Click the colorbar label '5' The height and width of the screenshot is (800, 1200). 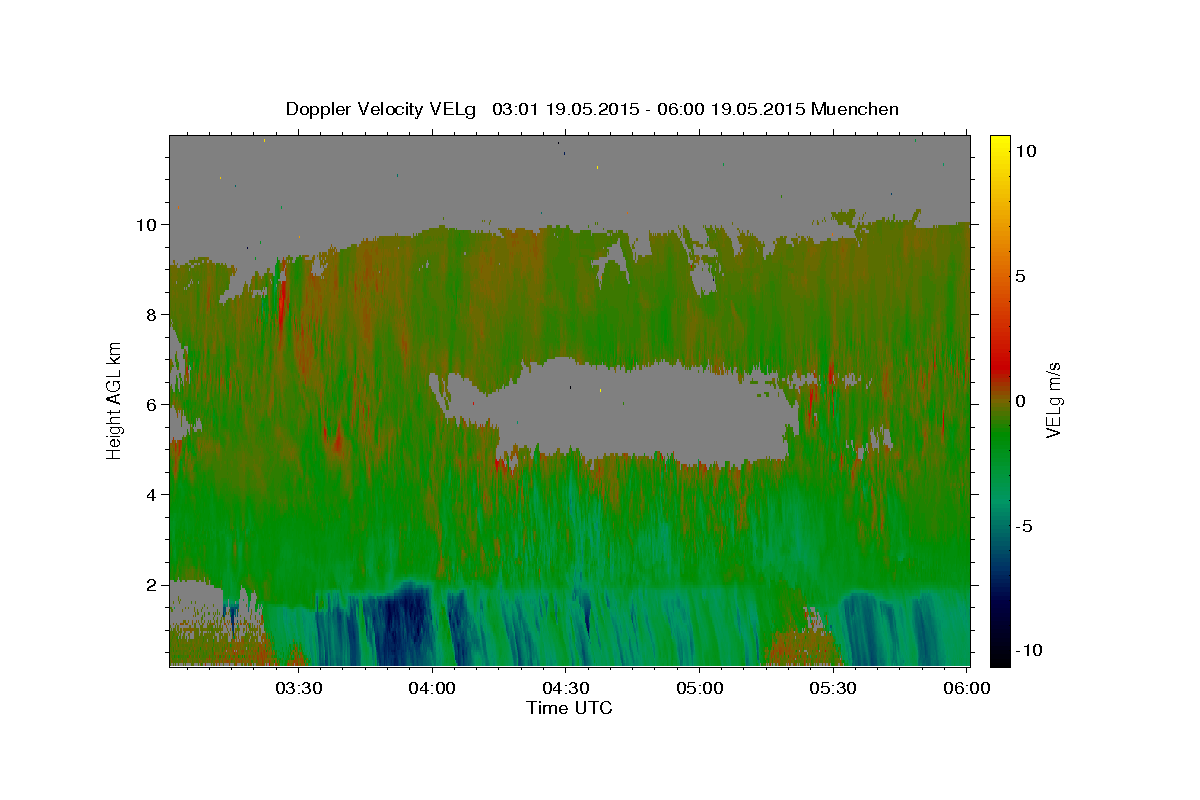(x=1020, y=276)
